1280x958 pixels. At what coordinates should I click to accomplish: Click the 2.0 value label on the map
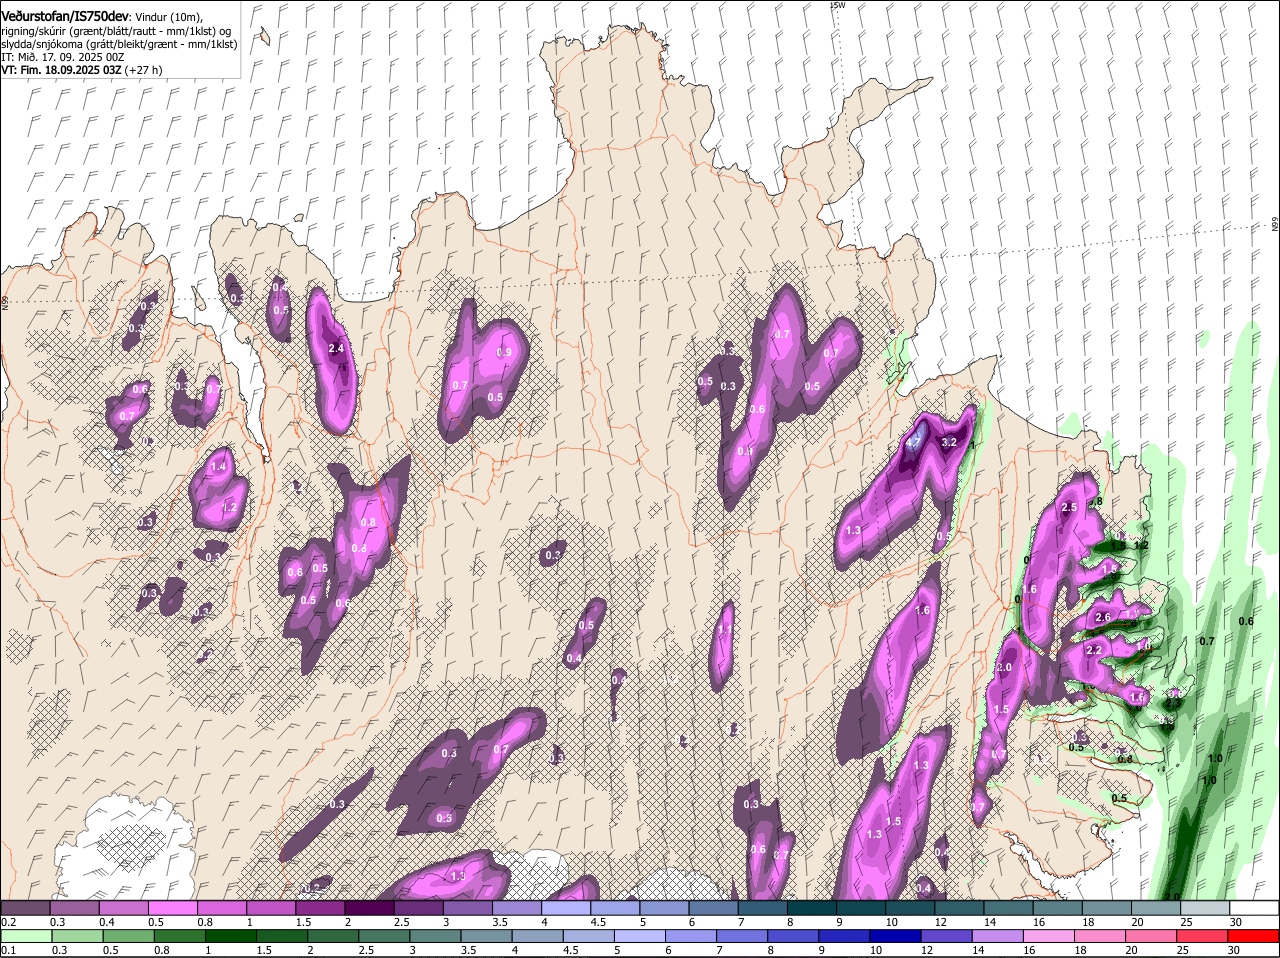tap(1005, 668)
